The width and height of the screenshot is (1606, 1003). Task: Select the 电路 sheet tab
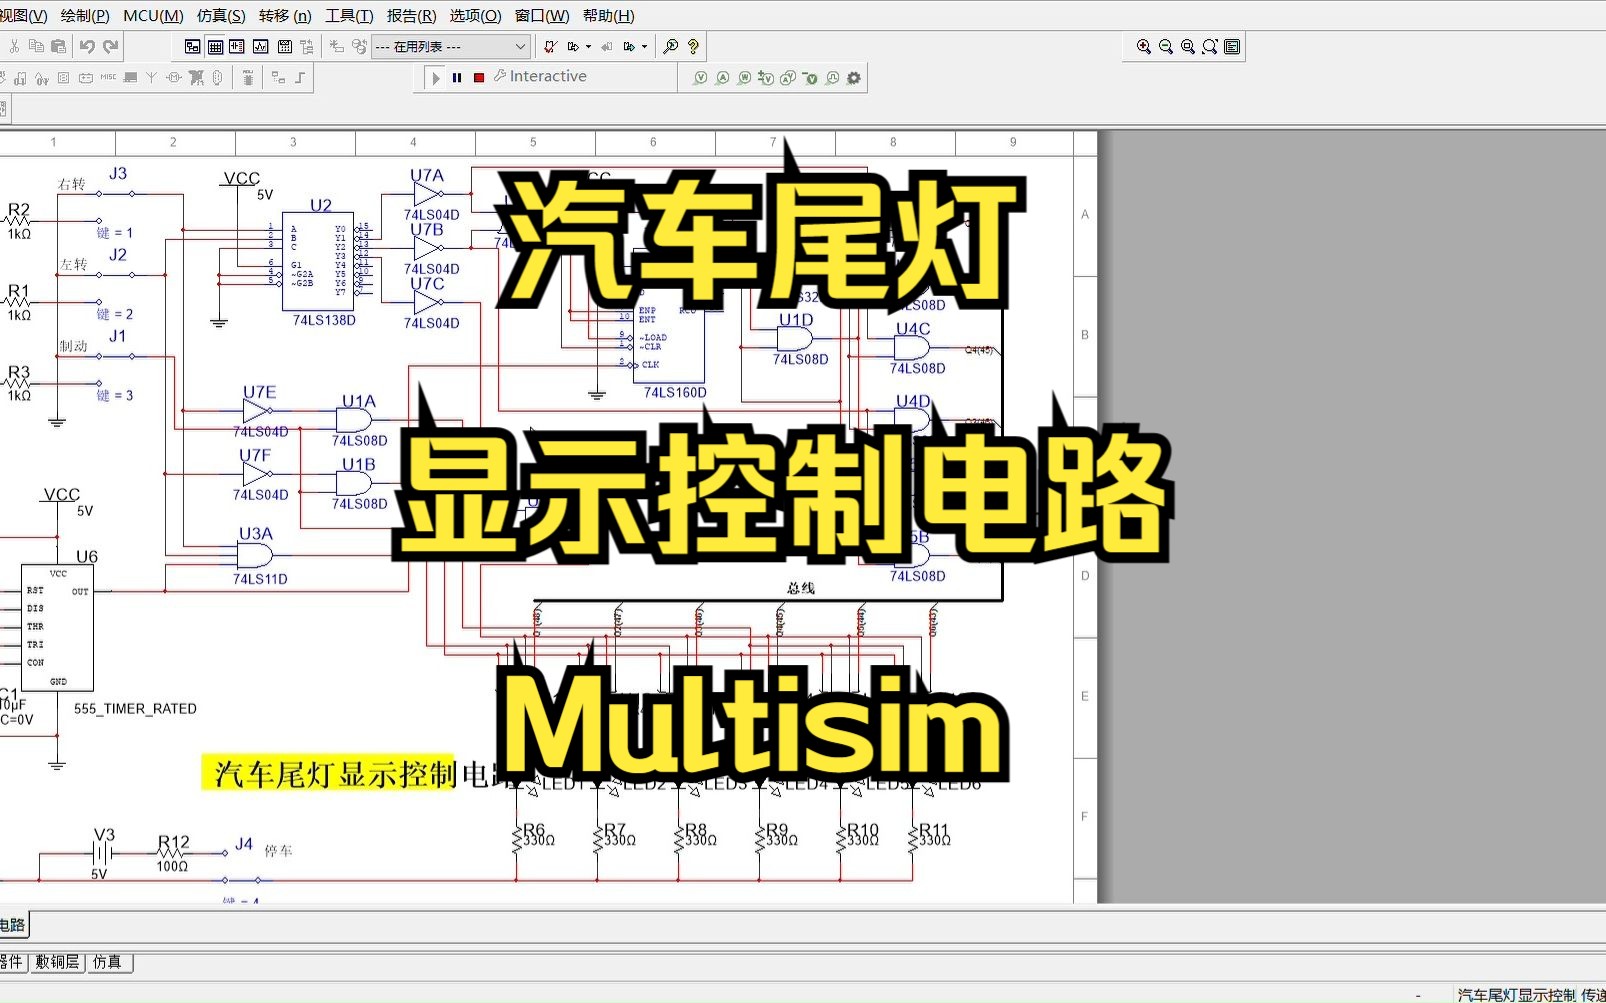coord(13,925)
